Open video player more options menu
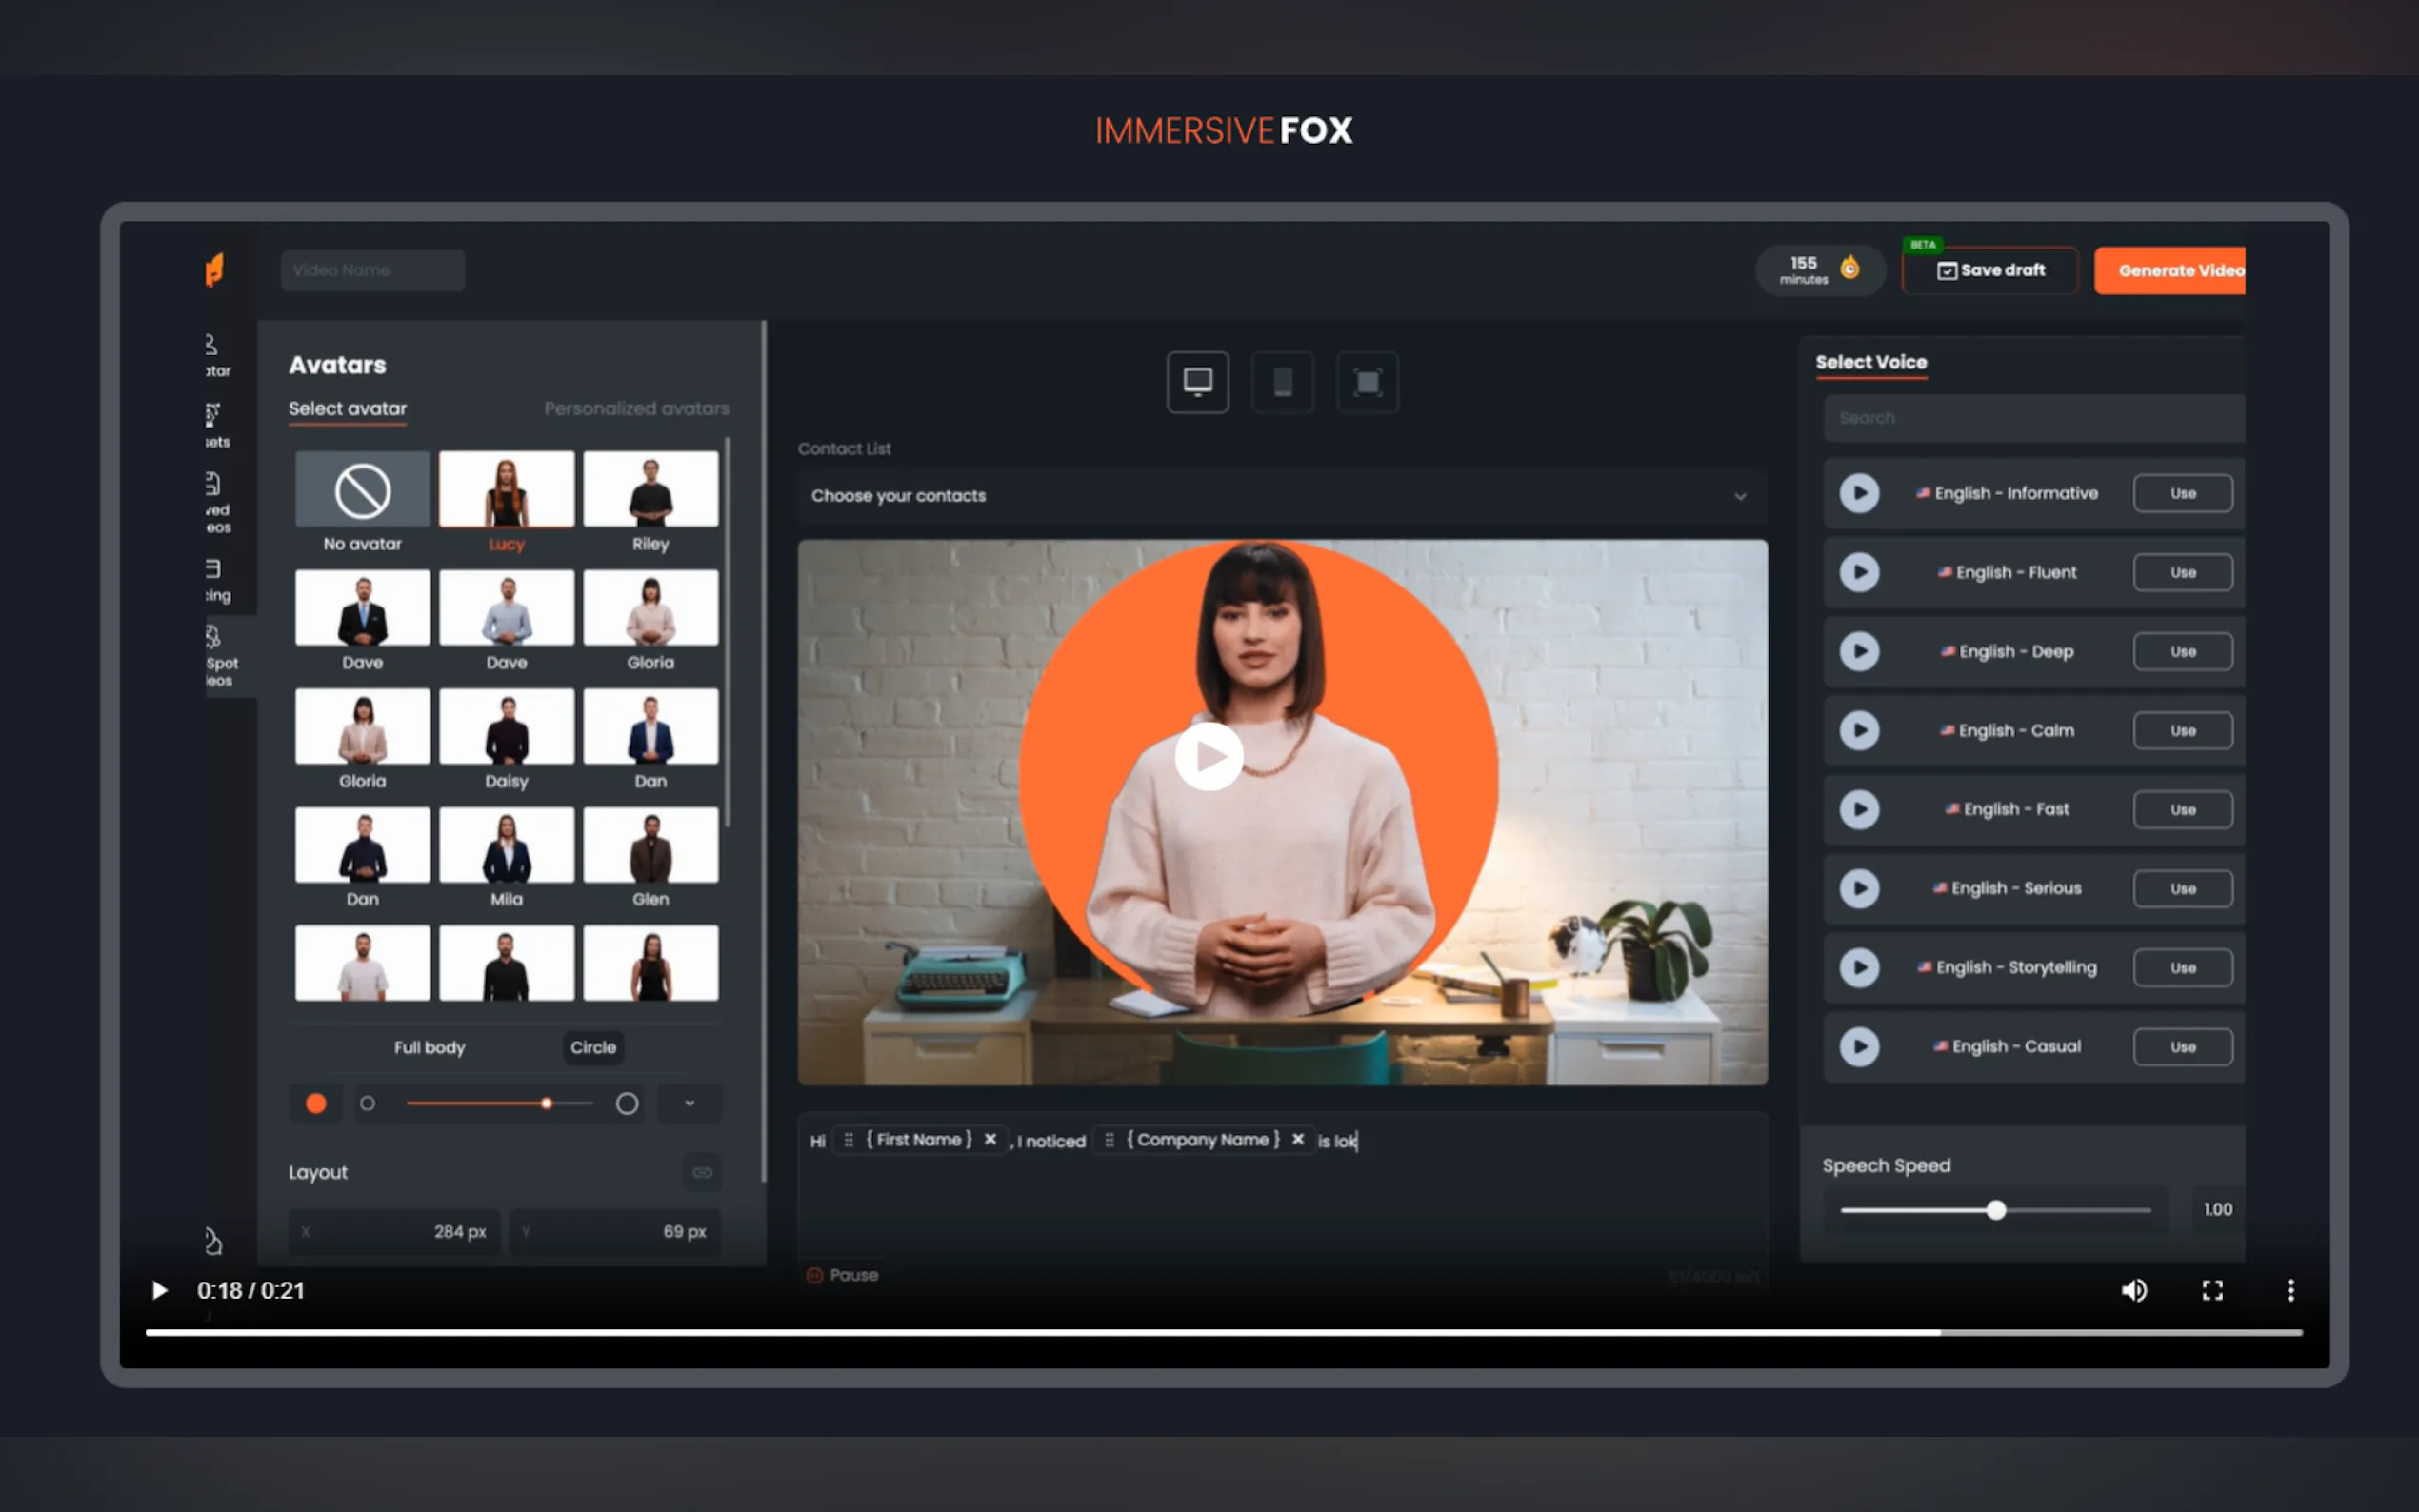Viewport: 2419px width, 1512px height. pyautogui.click(x=2290, y=1290)
